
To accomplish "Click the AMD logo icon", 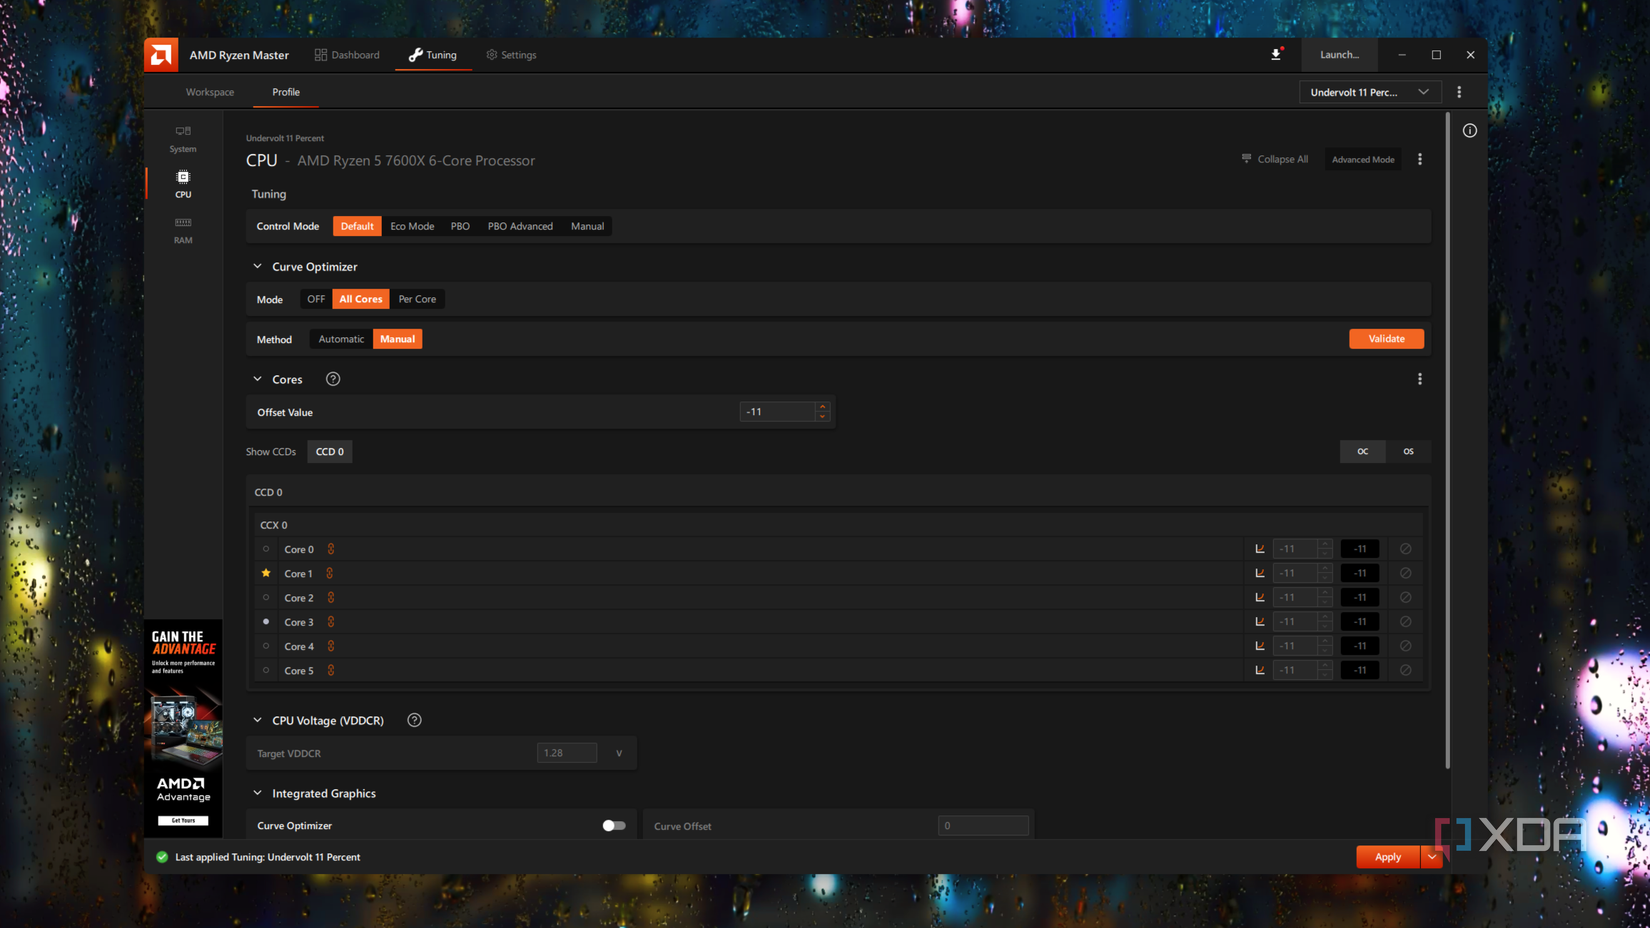I will click(x=161, y=55).
